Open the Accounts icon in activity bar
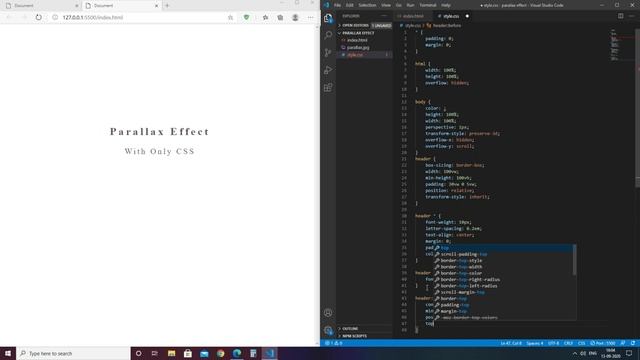 click(328, 313)
